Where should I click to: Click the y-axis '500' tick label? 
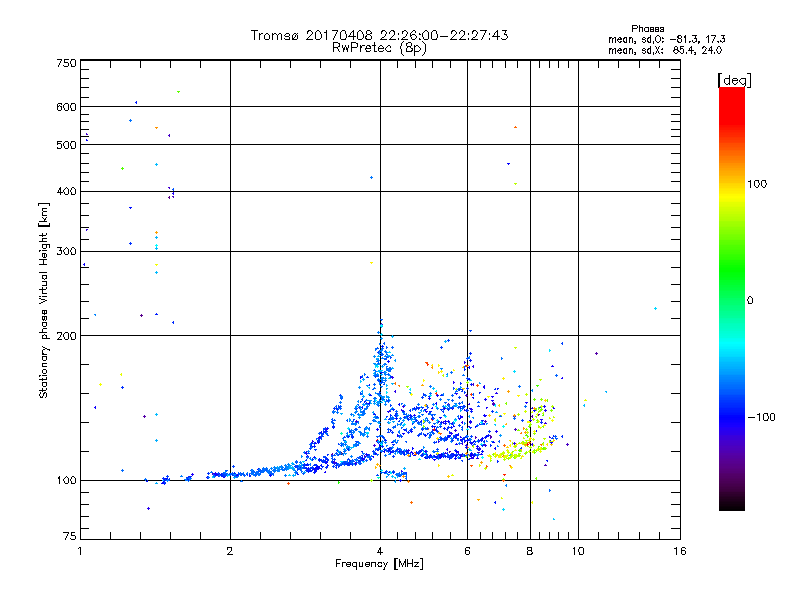pyautogui.click(x=66, y=145)
